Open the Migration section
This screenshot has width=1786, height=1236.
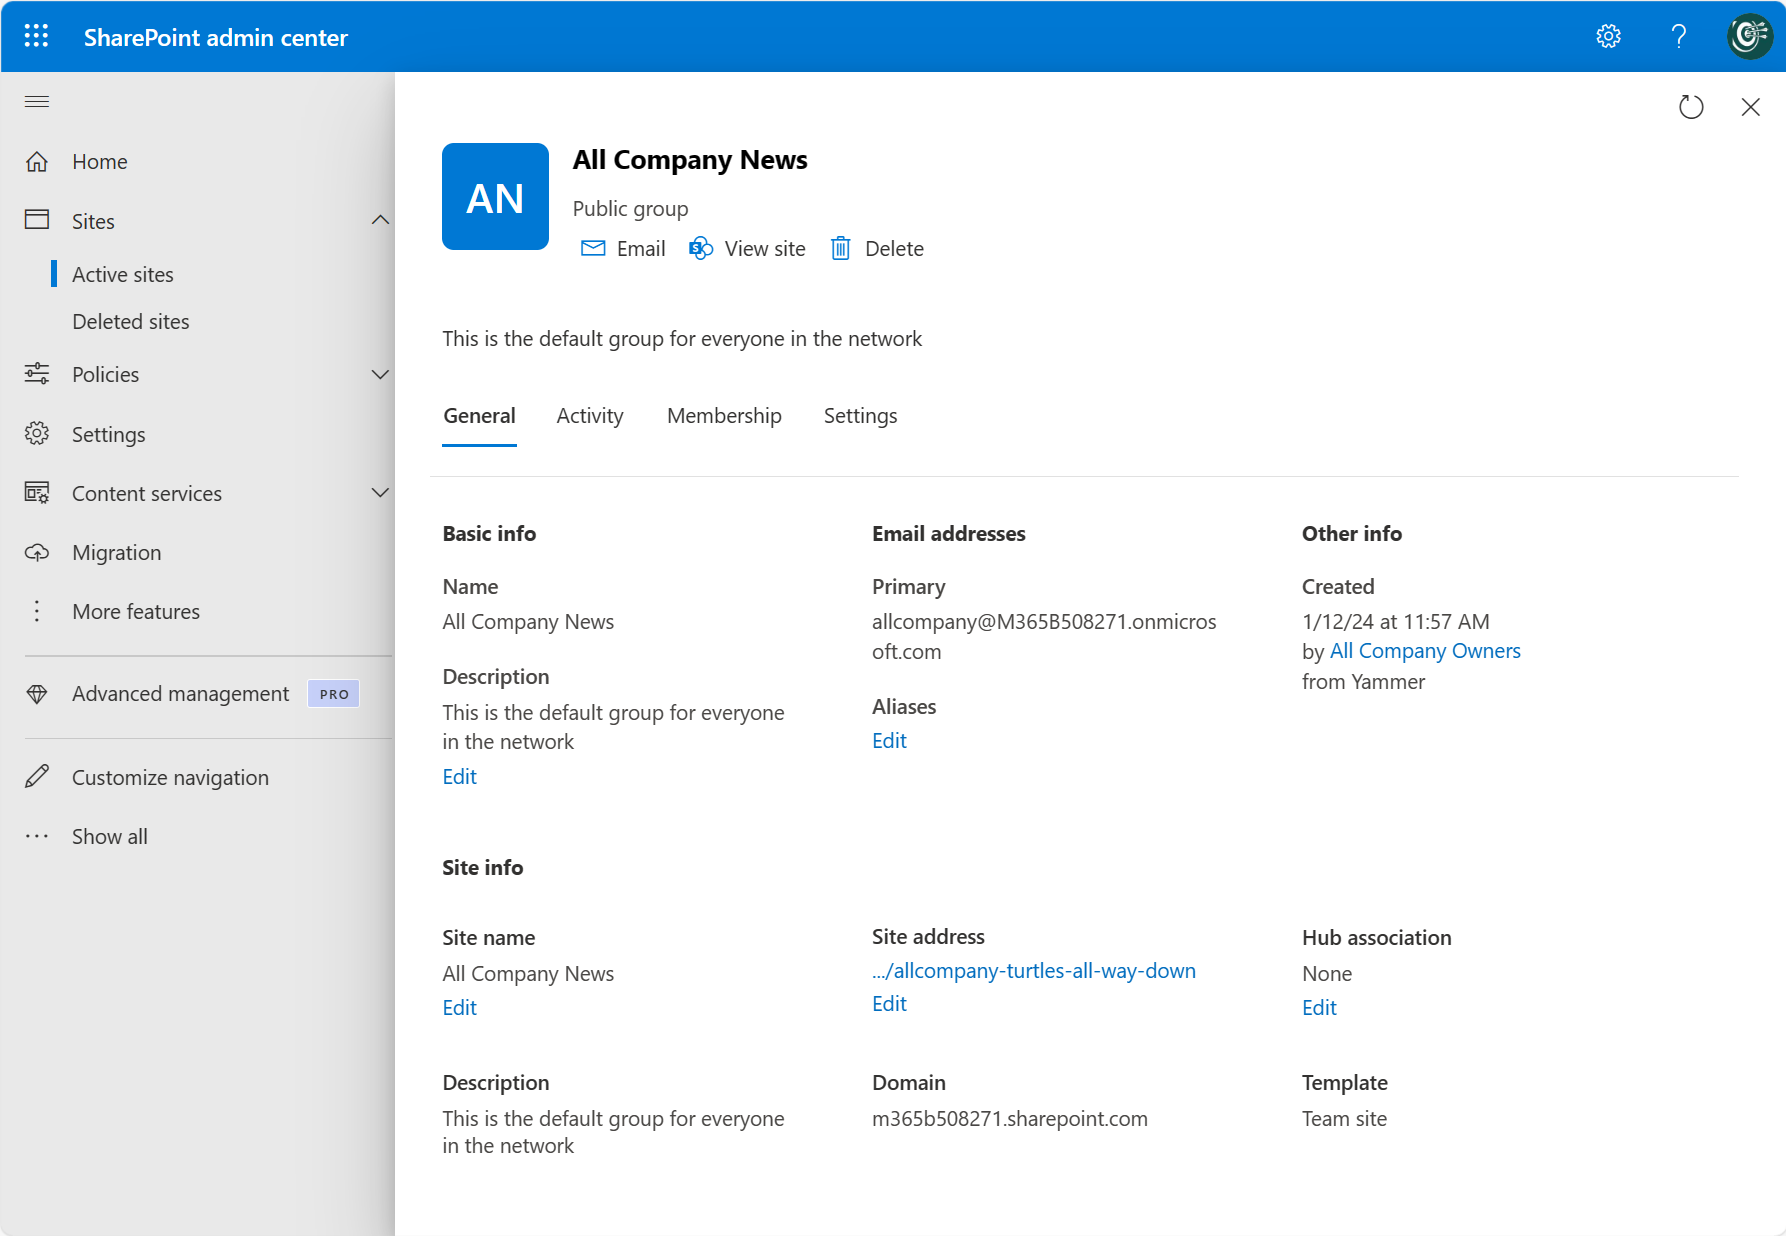click(x=116, y=552)
